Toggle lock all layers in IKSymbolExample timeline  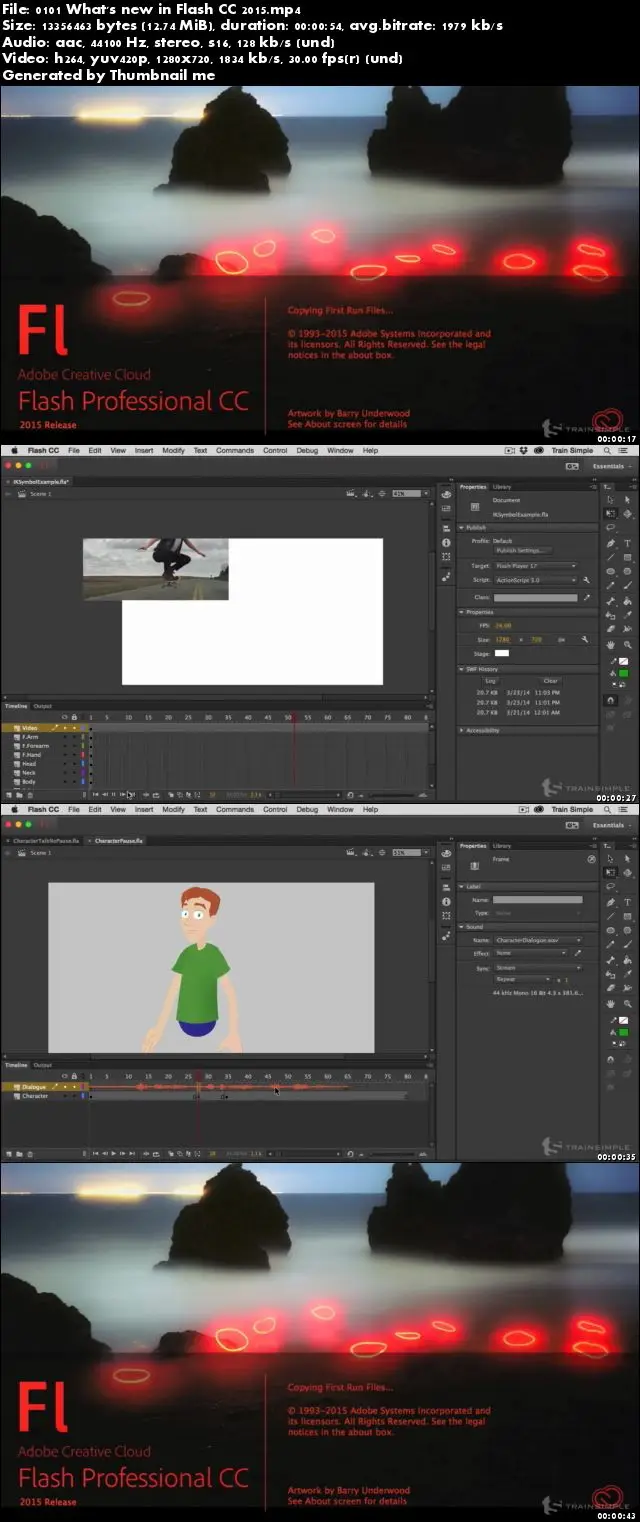[x=73, y=717]
